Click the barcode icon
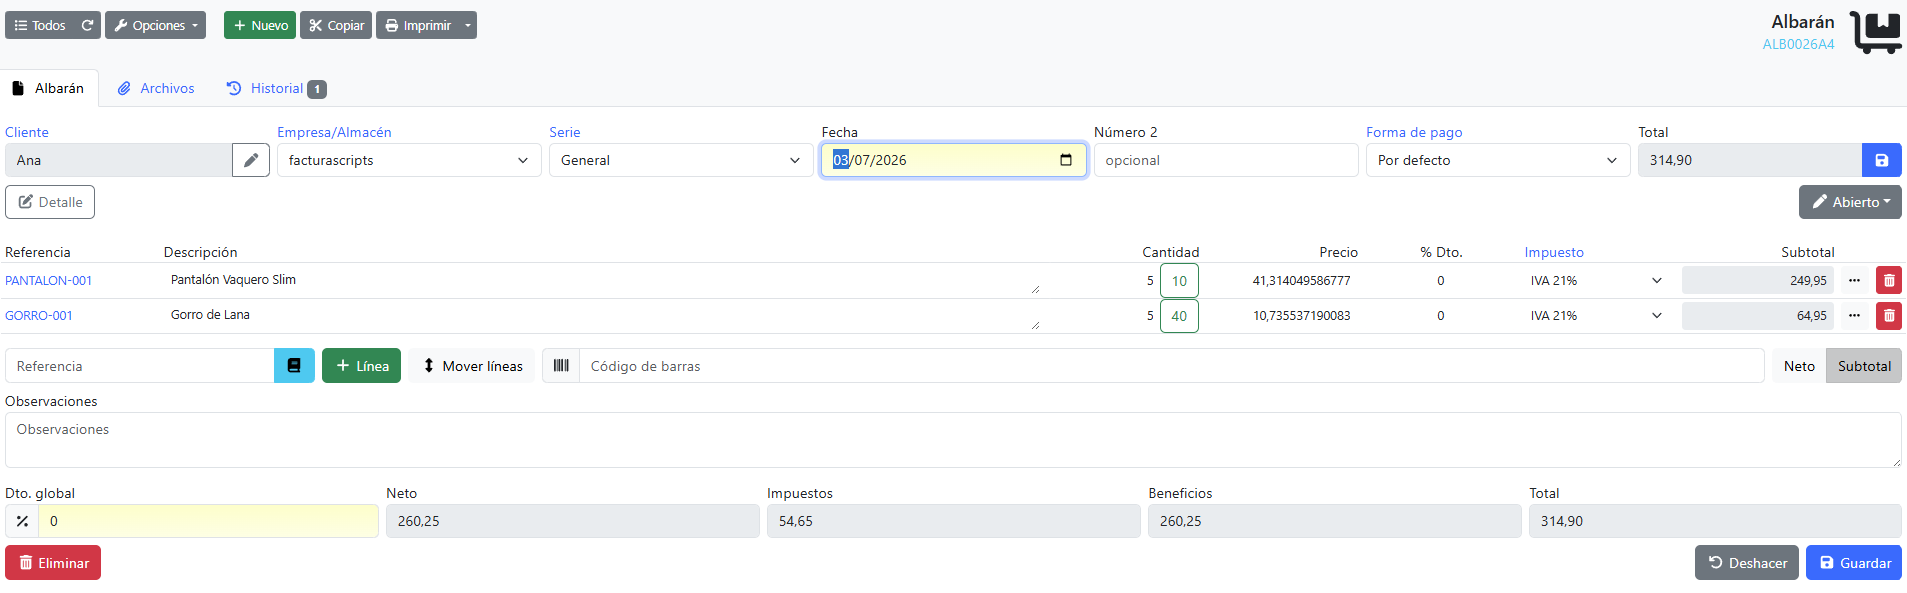1907x593 pixels. 561,366
